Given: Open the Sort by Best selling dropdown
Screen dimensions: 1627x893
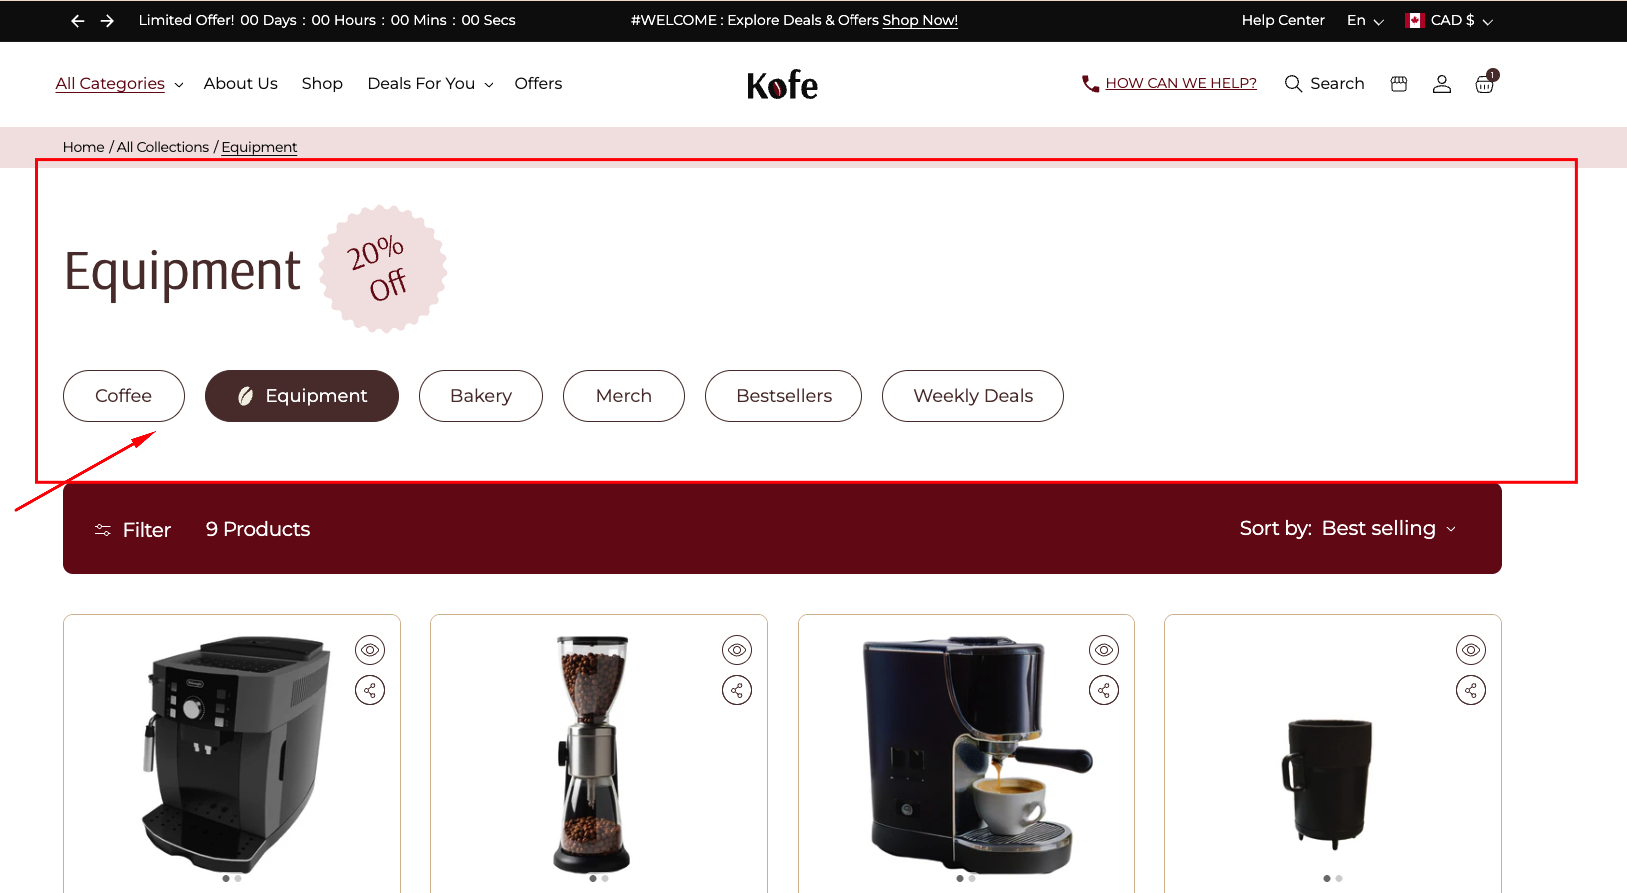Looking at the screenshot, I should [1348, 529].
